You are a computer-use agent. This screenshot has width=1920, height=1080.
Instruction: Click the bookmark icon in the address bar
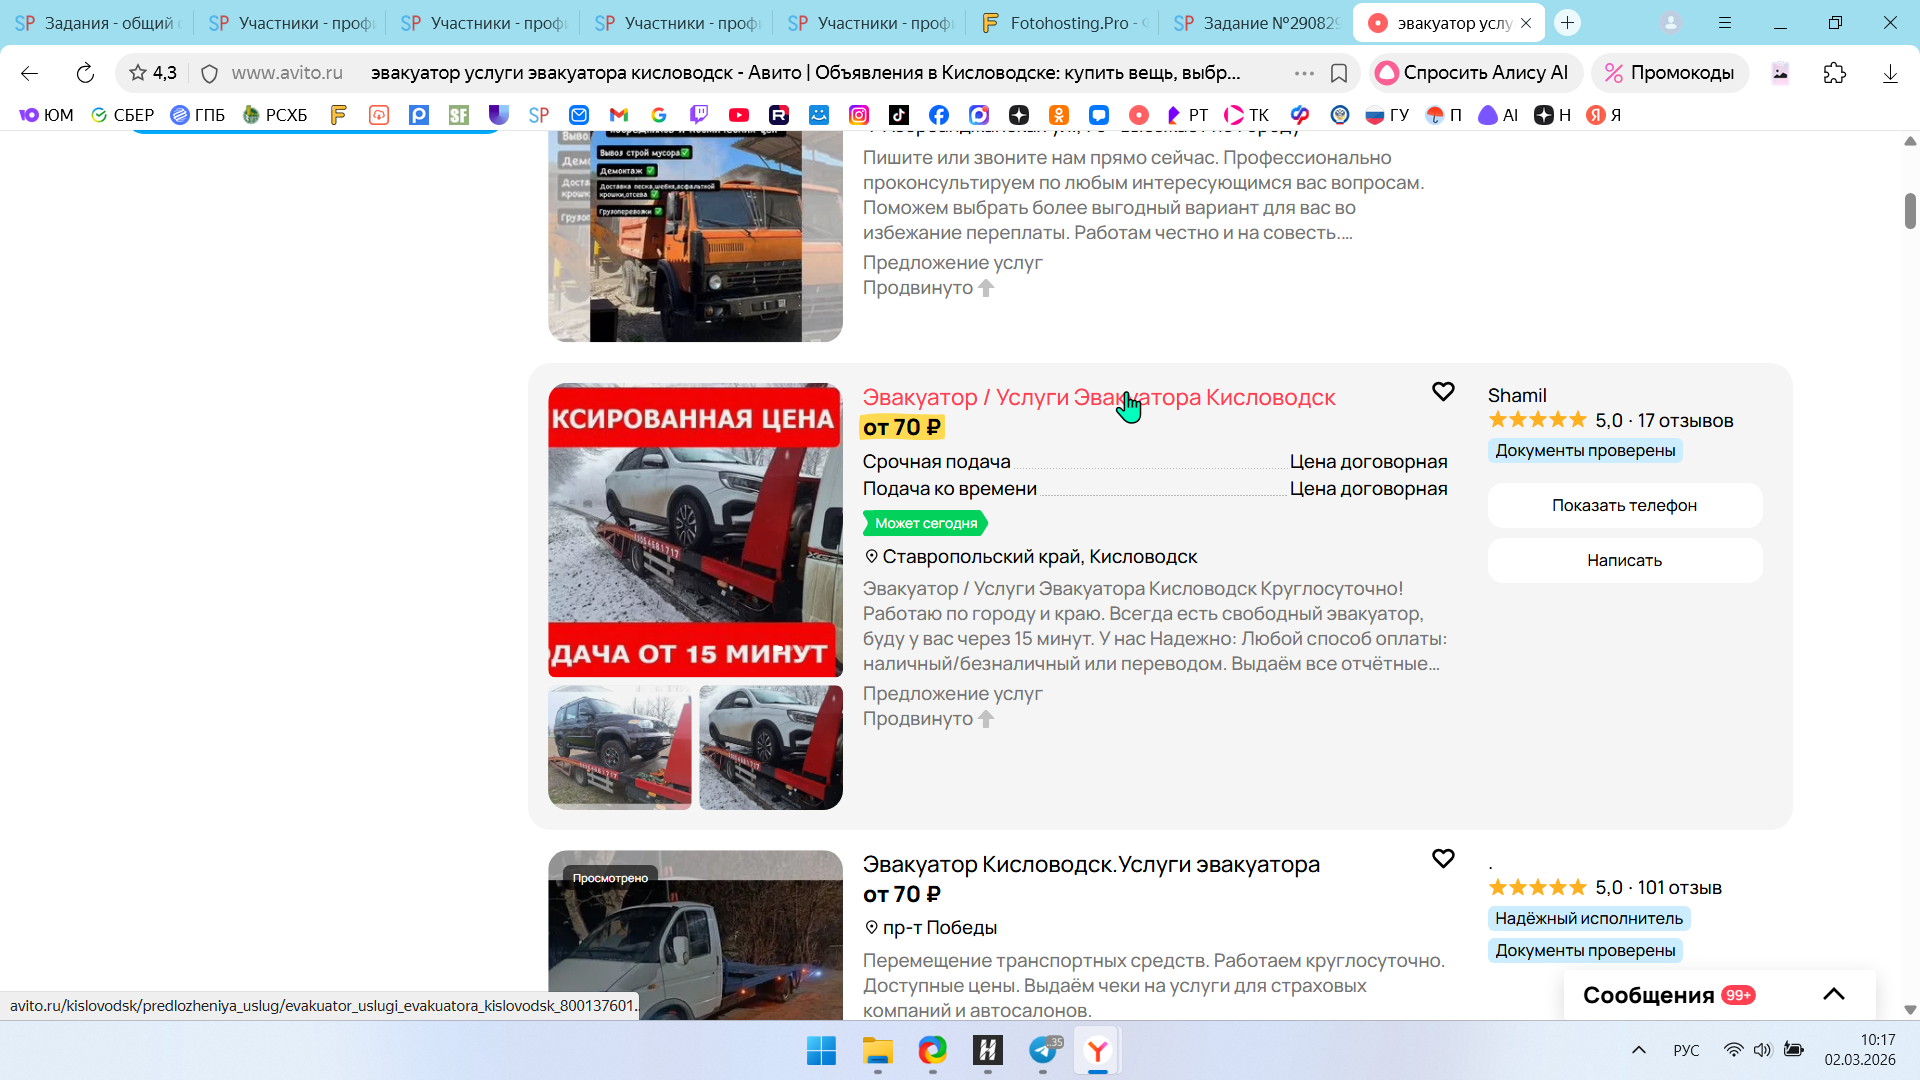click(1339, 73)
